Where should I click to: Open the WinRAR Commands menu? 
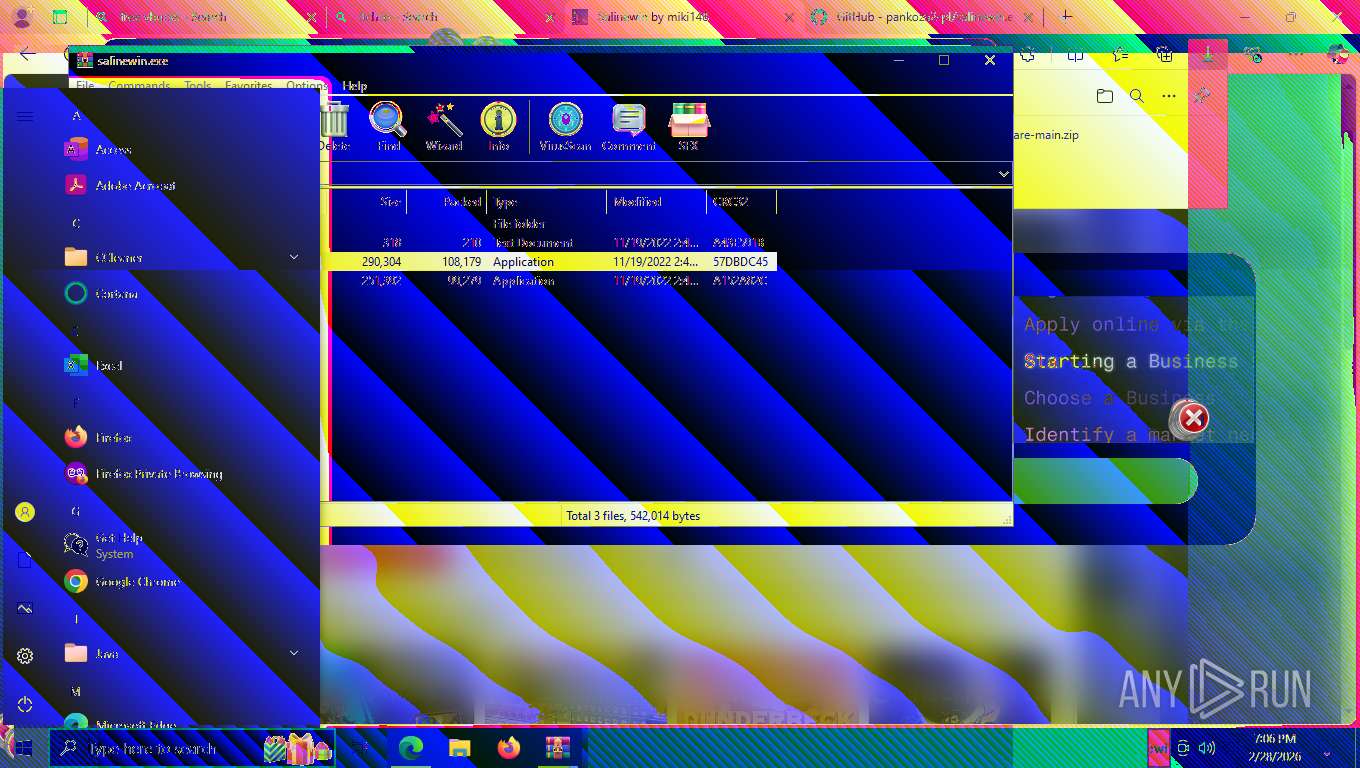[139, 86]
